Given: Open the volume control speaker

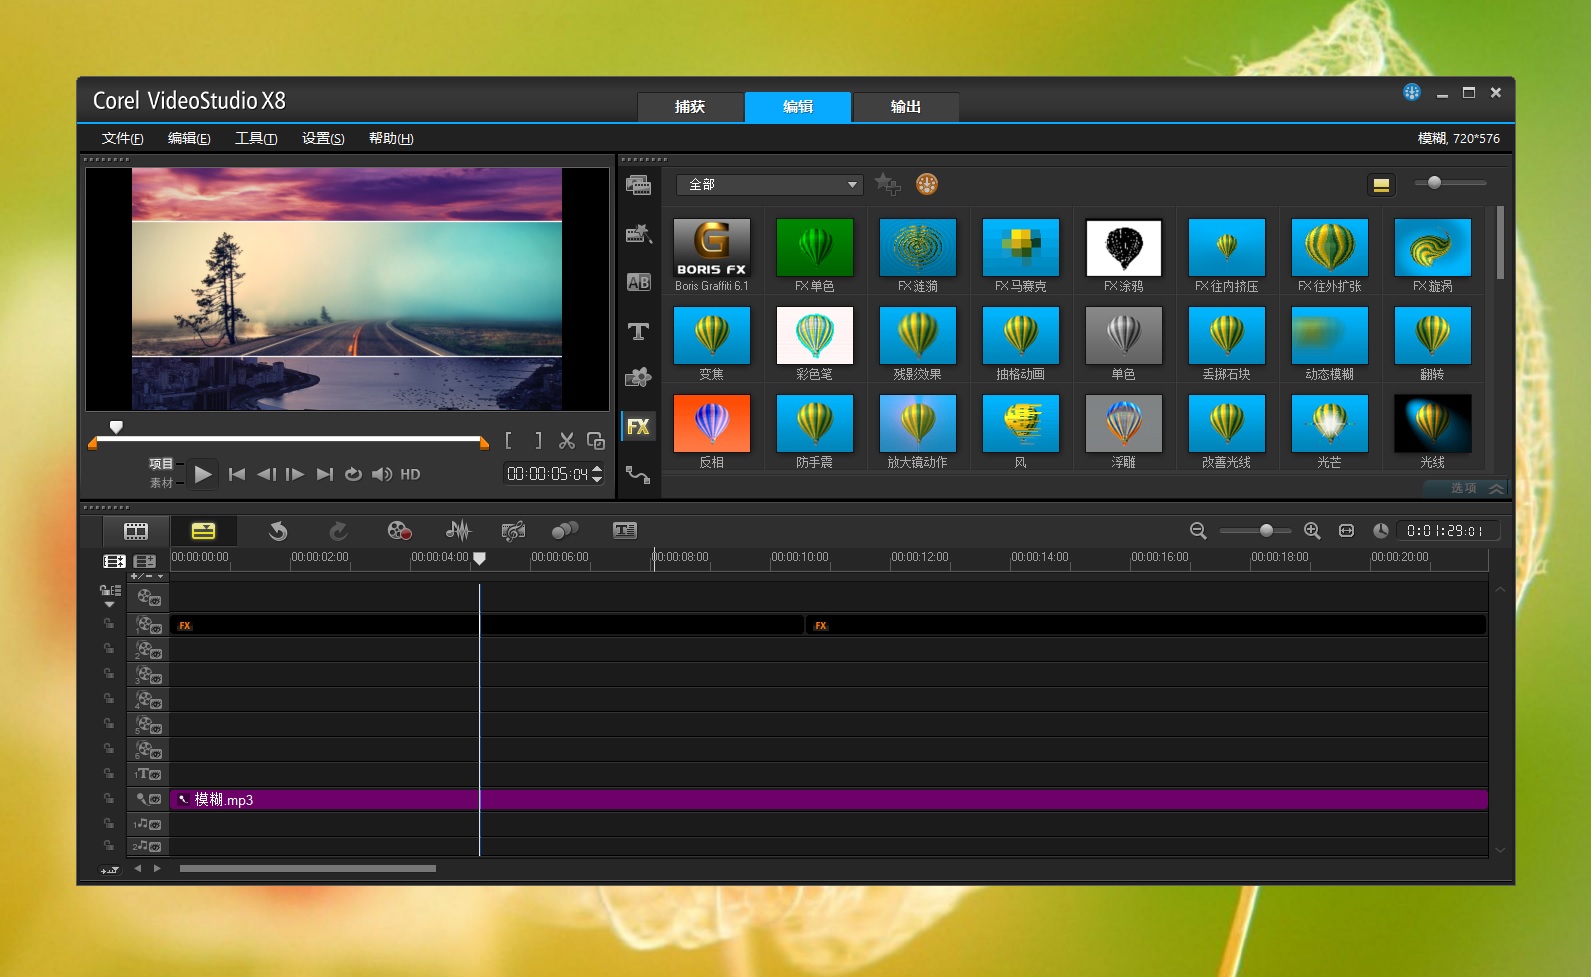Looking at the screenshot, I should (381, 474).
